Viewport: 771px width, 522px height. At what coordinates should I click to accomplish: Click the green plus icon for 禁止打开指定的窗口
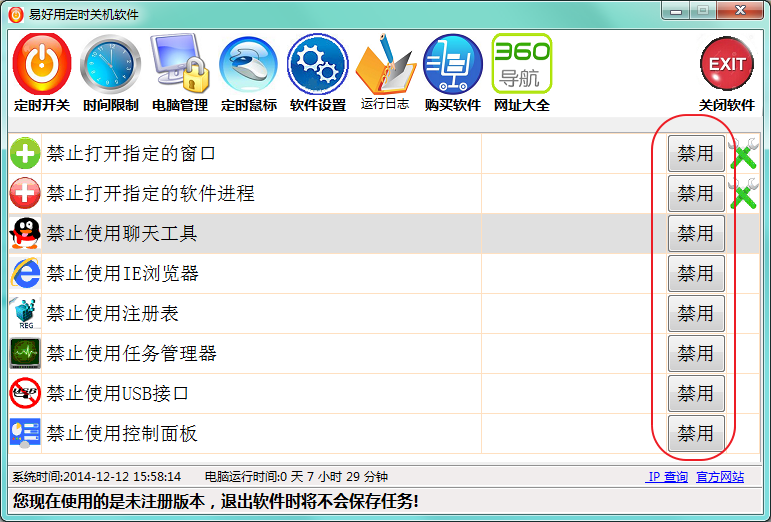25,153
